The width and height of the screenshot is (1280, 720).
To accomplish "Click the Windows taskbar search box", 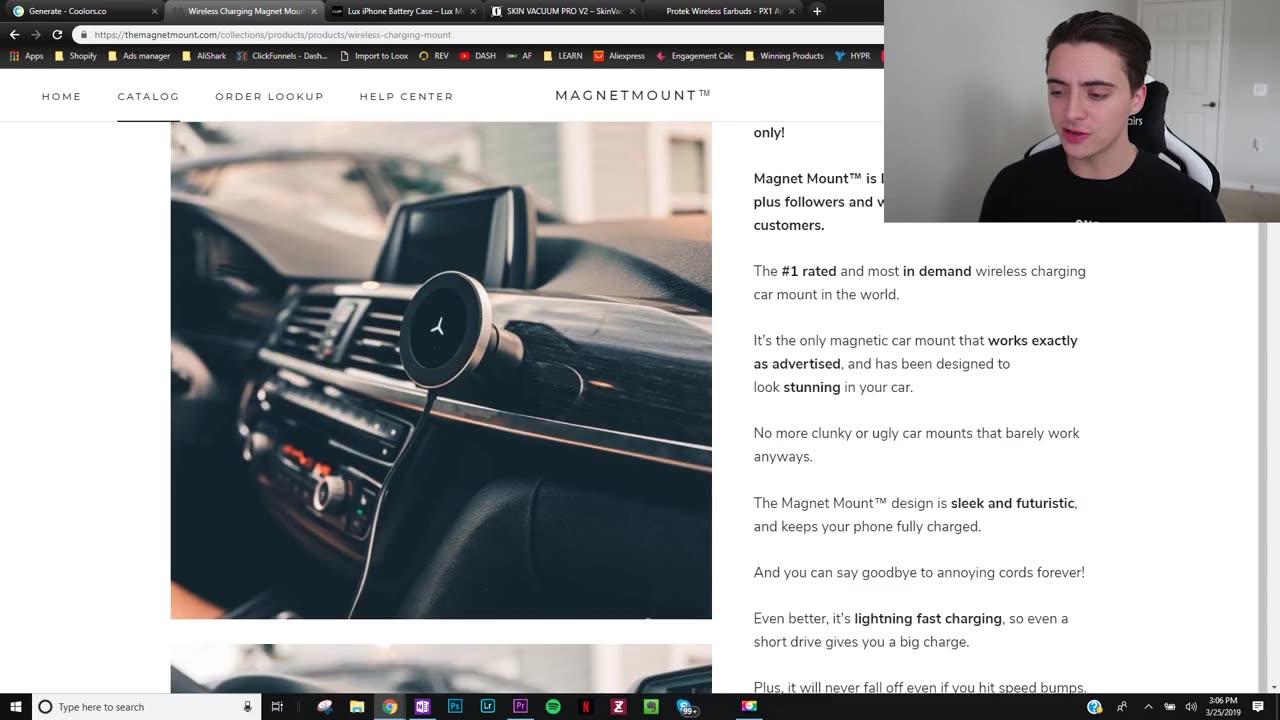I will (146, 707).
